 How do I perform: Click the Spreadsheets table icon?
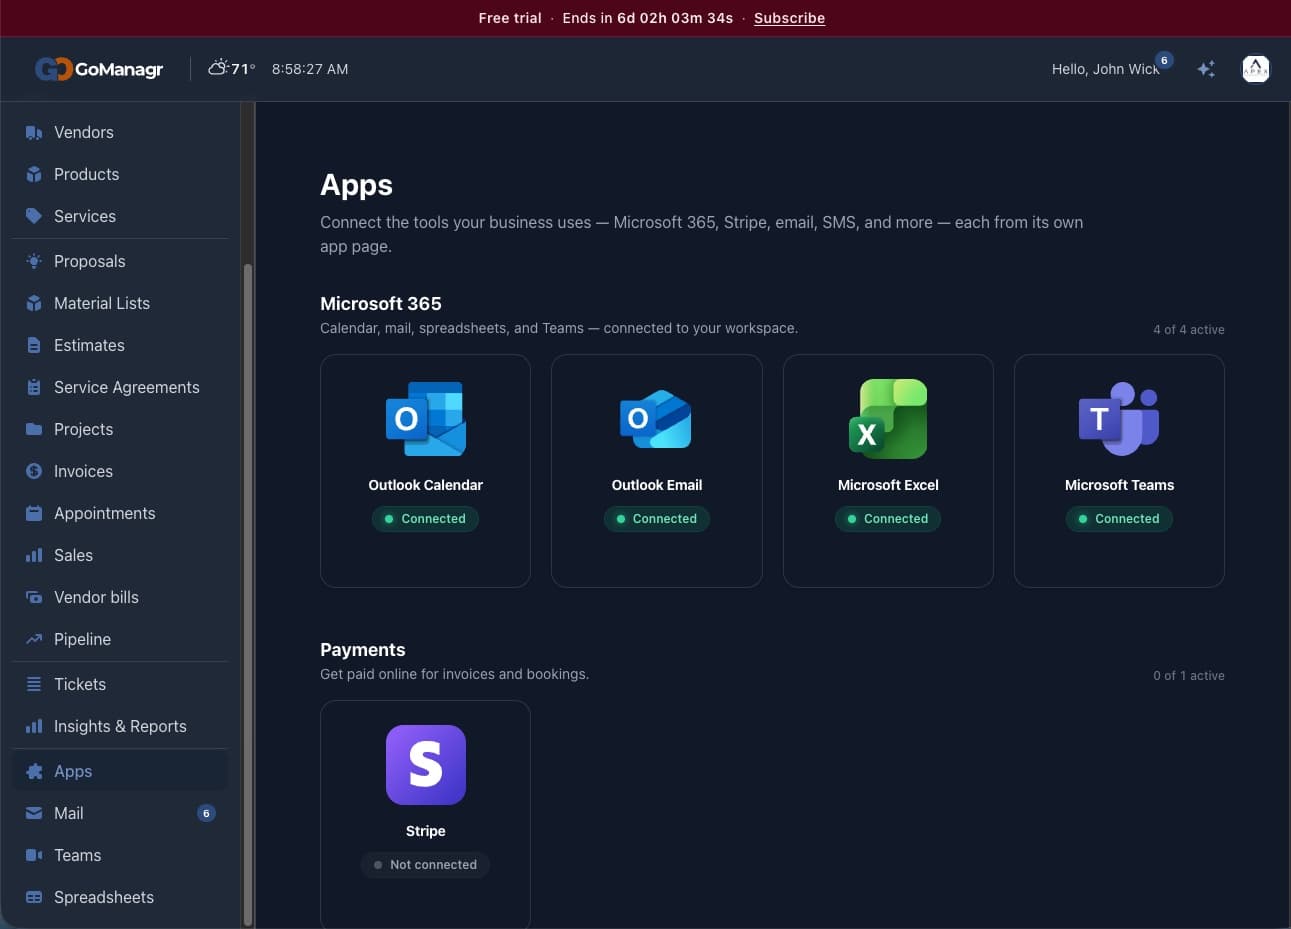coord(34,897)
